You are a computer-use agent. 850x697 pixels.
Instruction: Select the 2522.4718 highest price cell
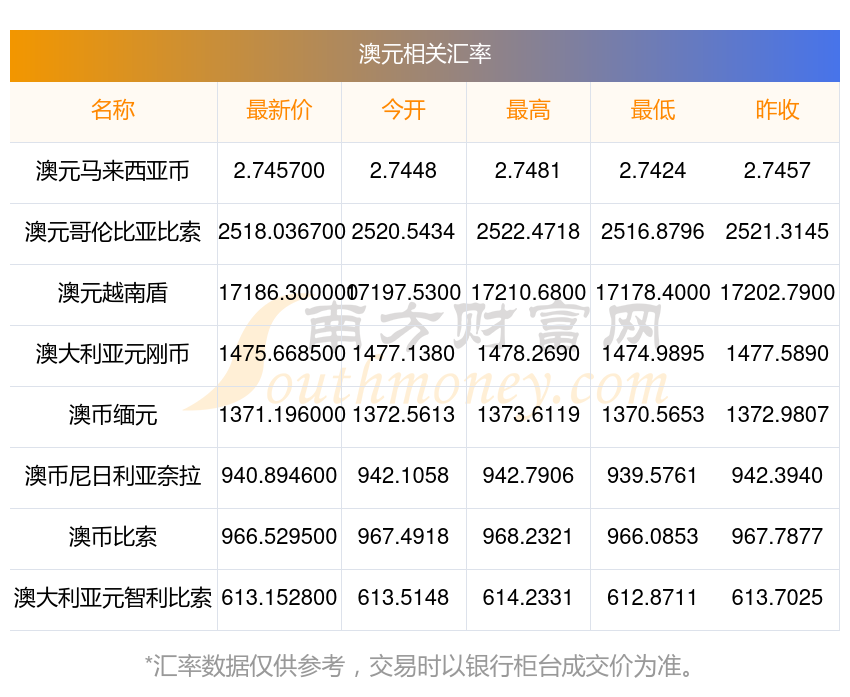tap(528, 232)
